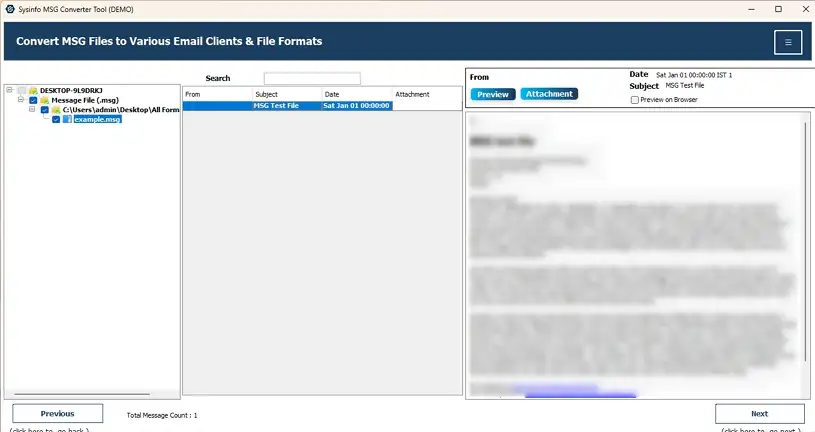Click the Message File folder icon
This screenshot has width=815, height=432.
point(45,100)
